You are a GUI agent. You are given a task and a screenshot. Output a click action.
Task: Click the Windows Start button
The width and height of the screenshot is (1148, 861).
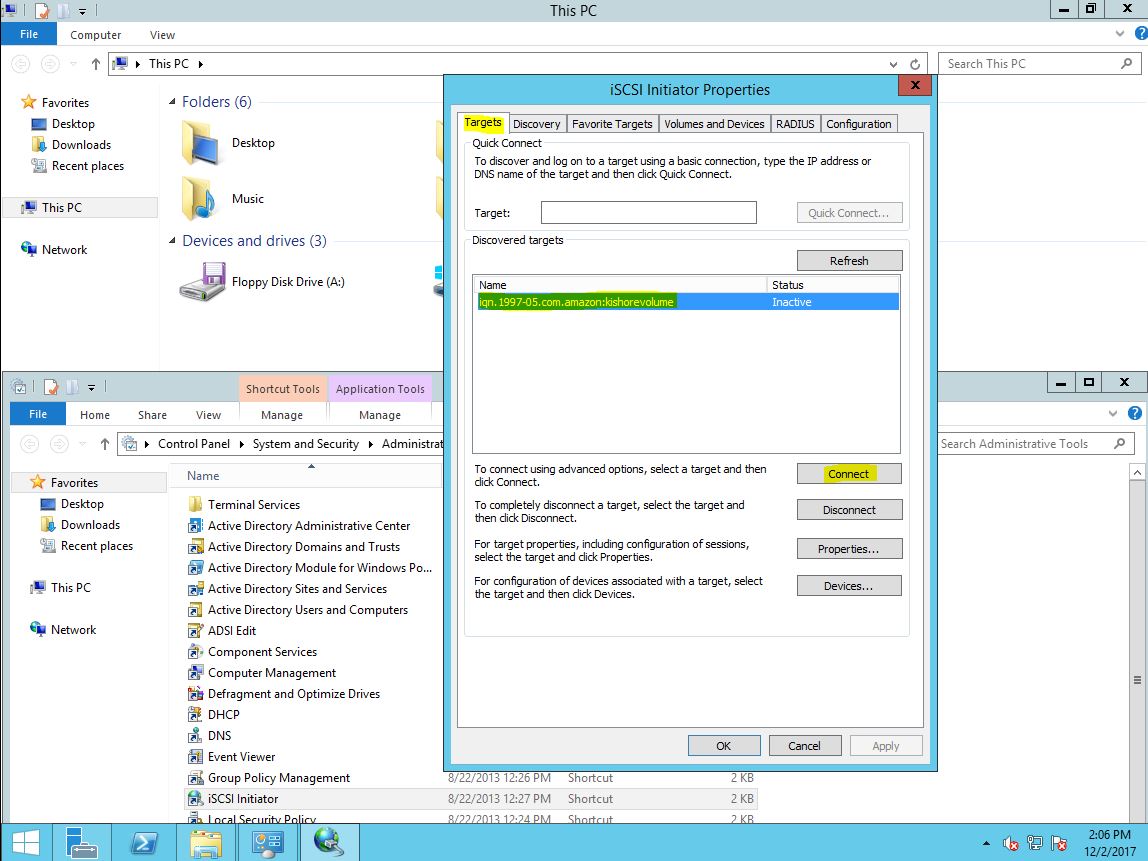pyautogui.click(x=25, y=842)
